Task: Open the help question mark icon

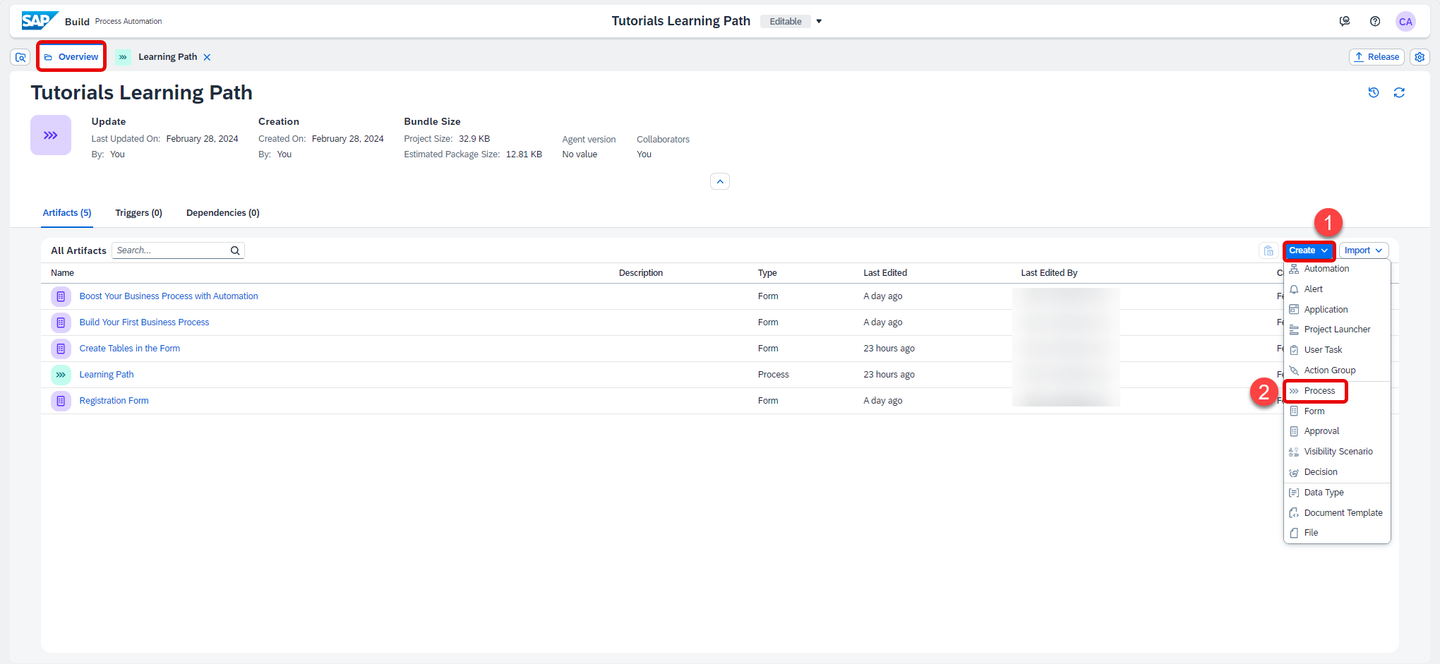Action: tap(1375, 21)
